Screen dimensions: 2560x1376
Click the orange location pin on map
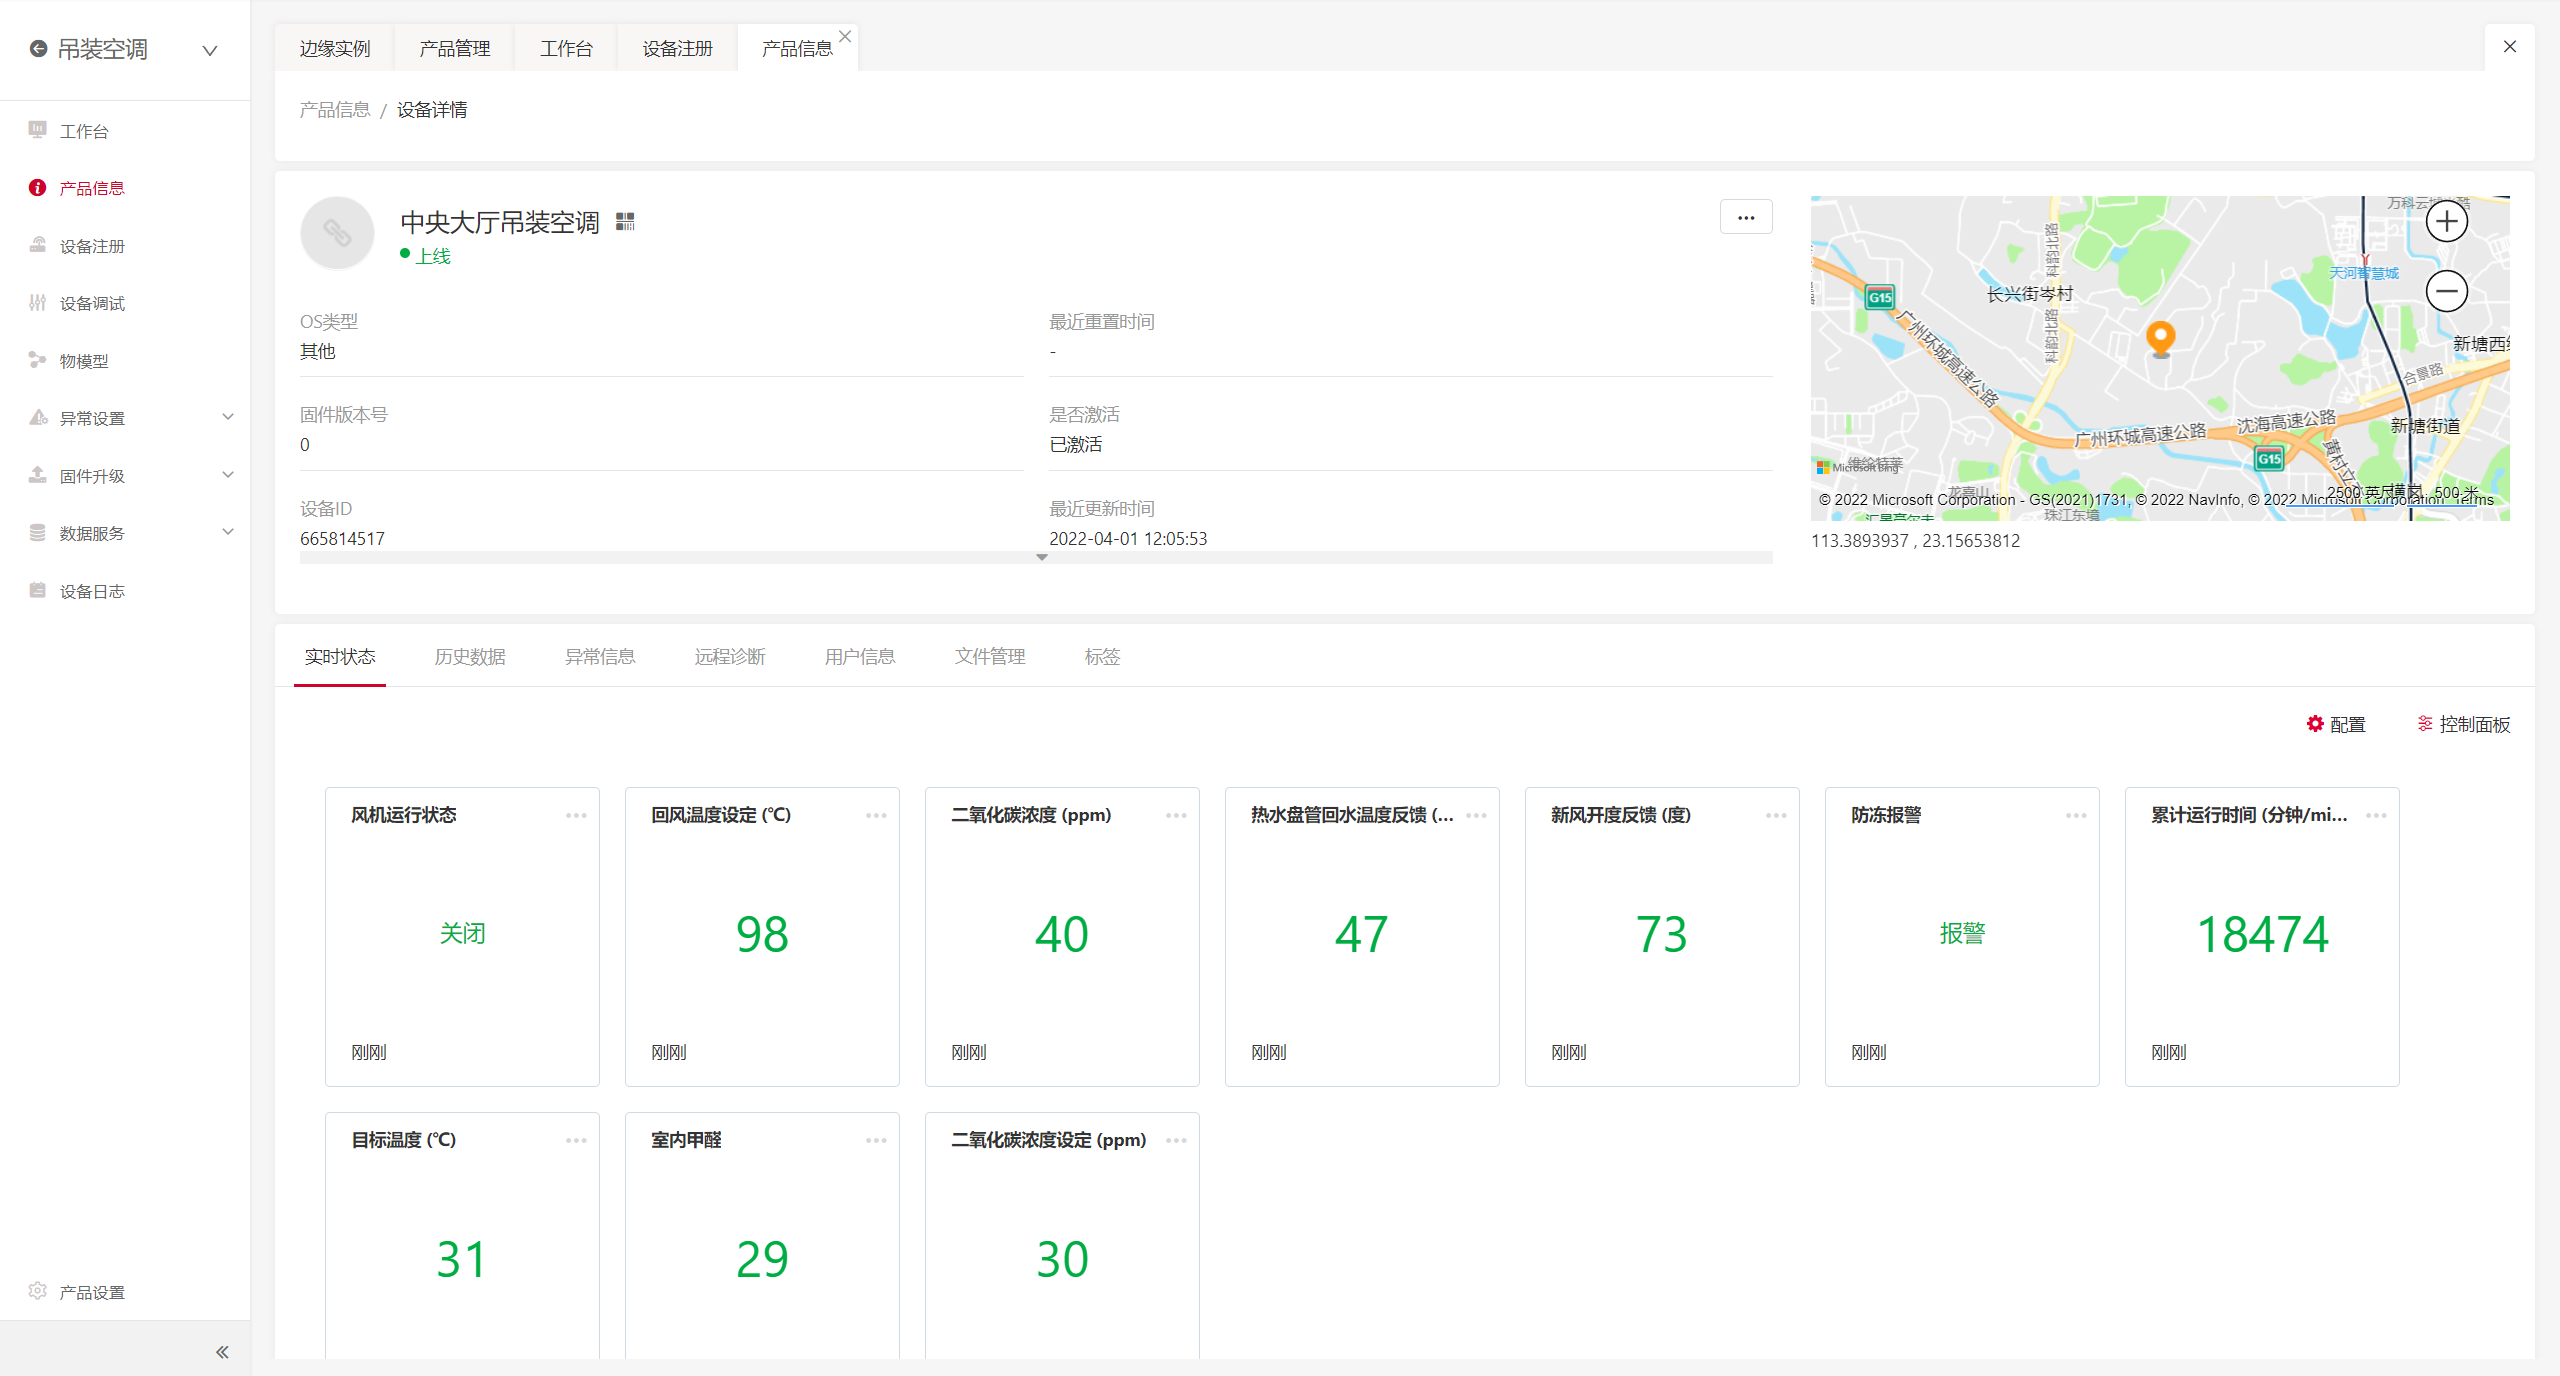tap(2160, 337)
